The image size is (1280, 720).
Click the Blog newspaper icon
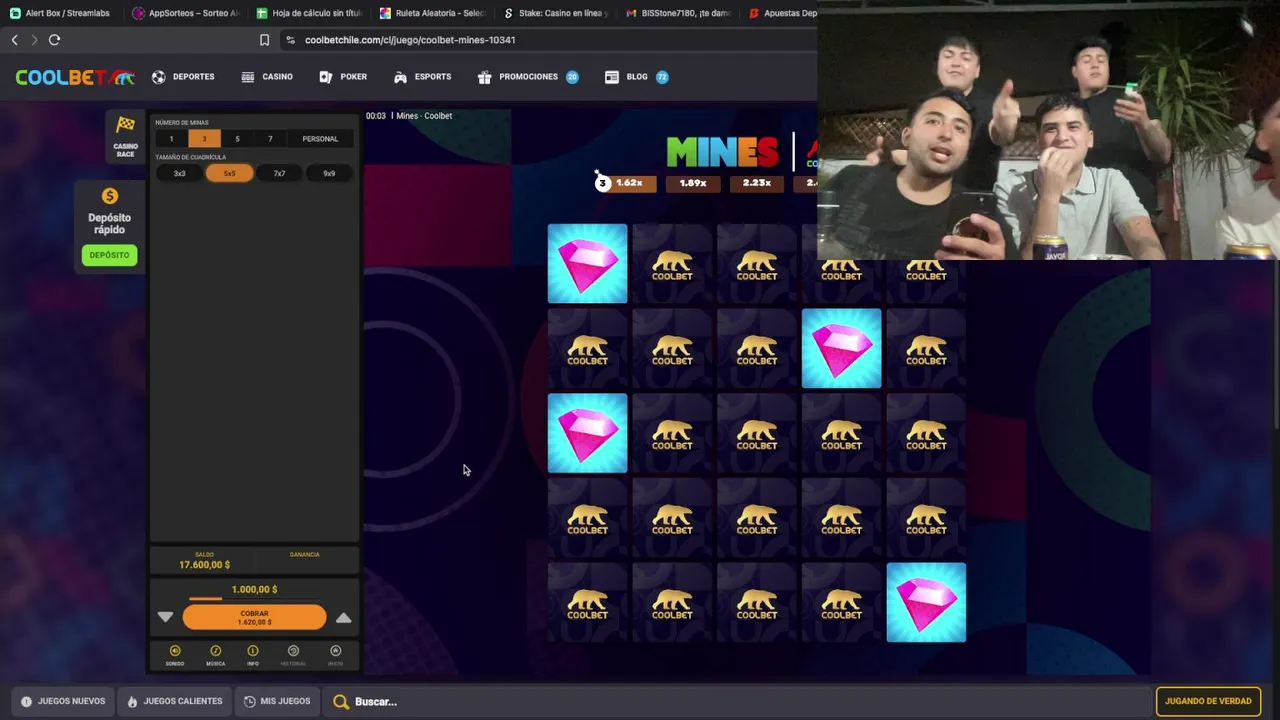coord(612,77)
